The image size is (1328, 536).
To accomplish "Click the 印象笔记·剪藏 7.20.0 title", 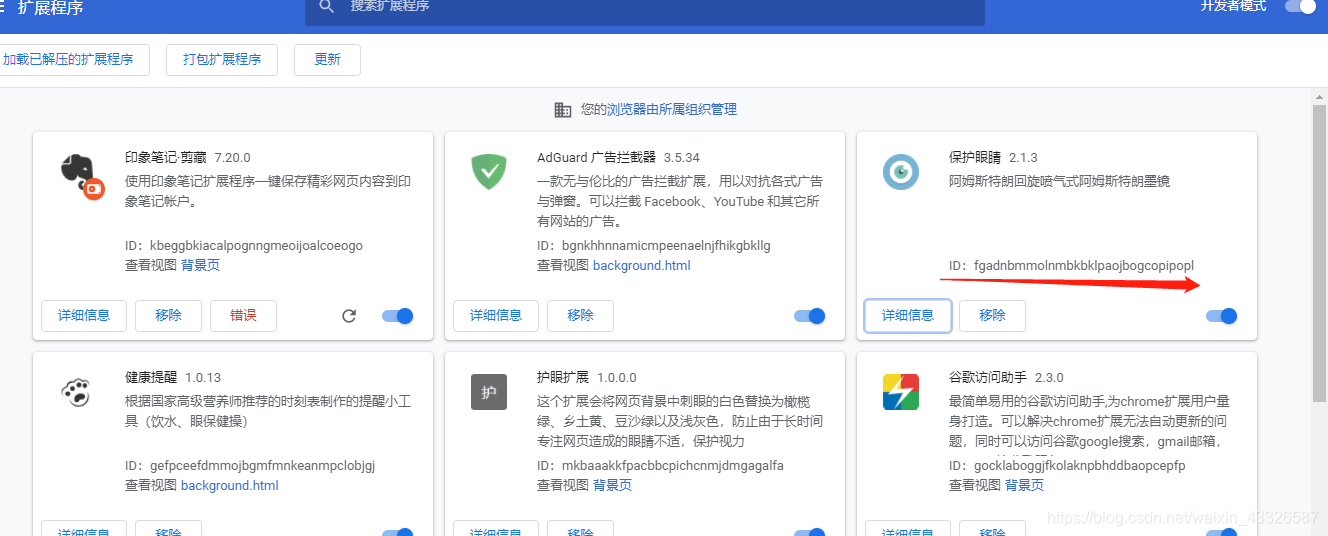I will [187, 158].
